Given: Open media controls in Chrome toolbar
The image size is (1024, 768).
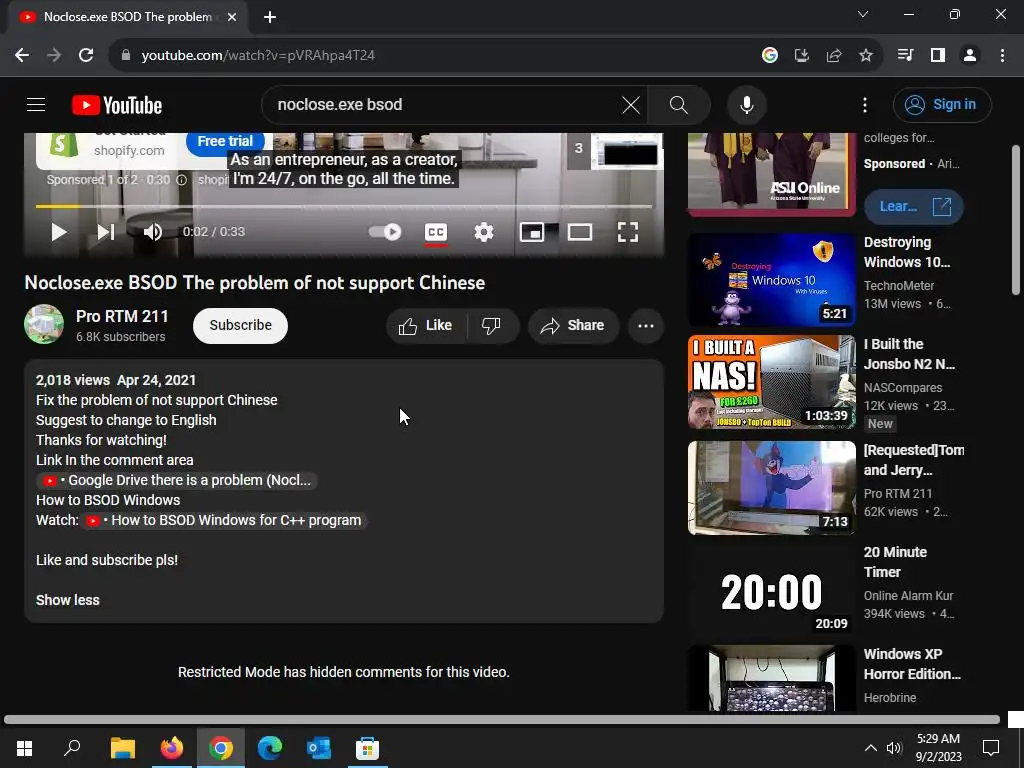Looking at the screenshot, I should [x=905, y=55].
